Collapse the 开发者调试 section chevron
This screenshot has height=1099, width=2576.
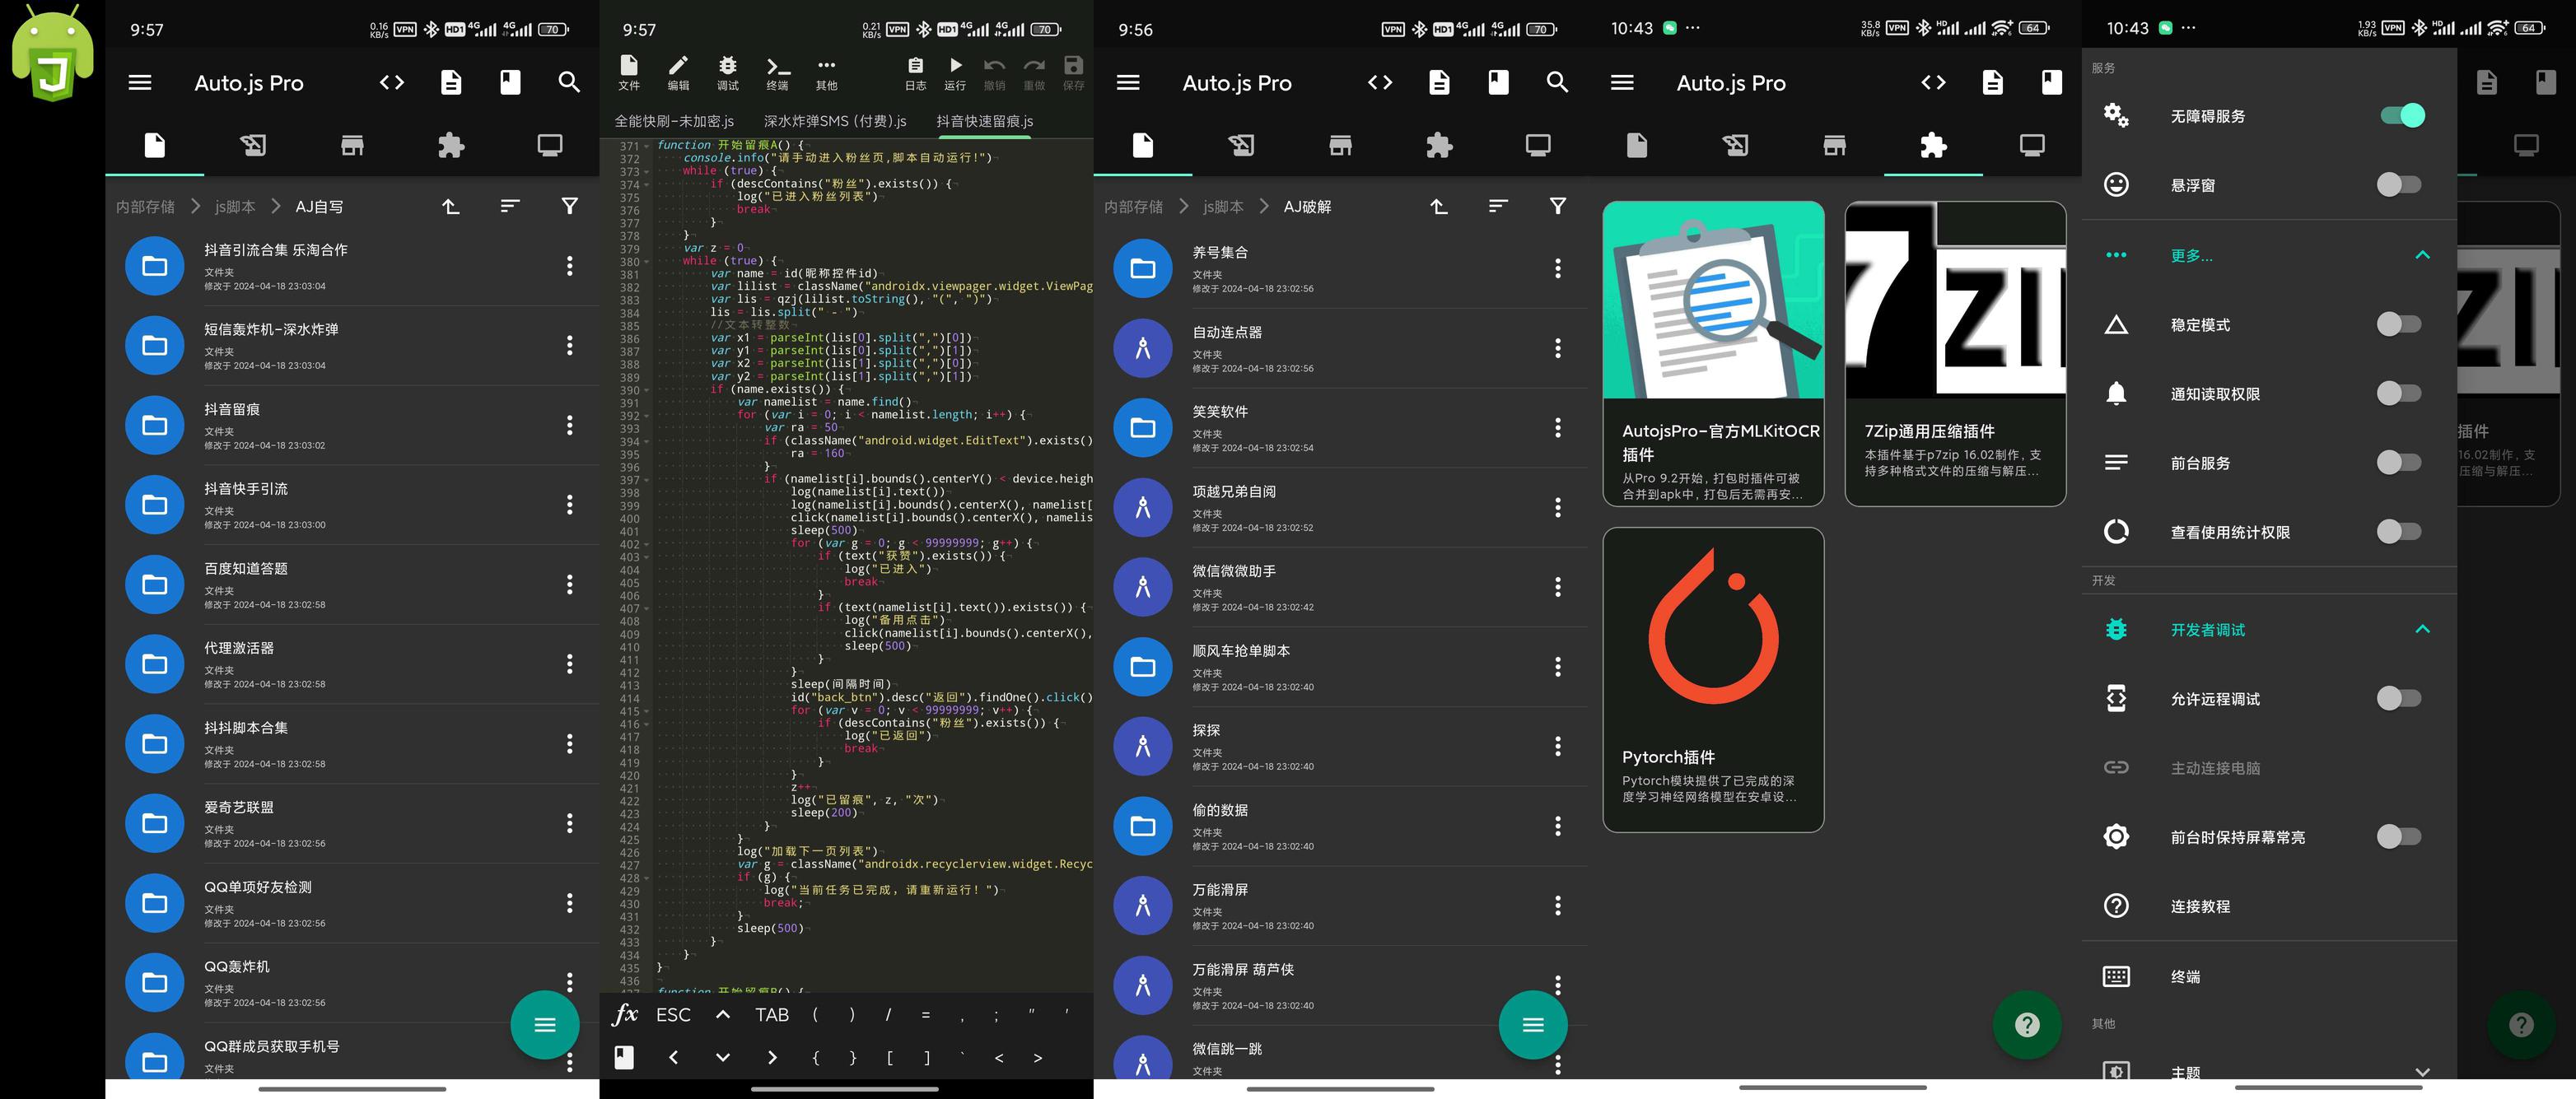coord(2422,629)
